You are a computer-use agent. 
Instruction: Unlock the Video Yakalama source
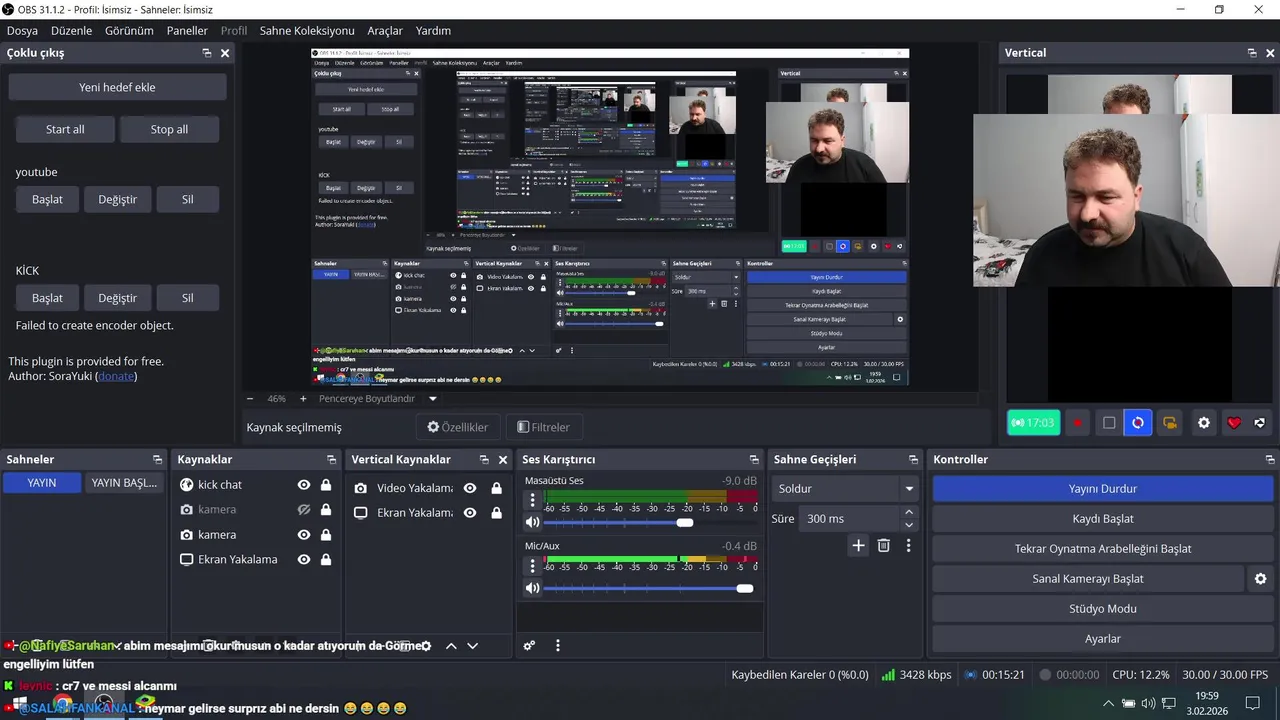496,488
